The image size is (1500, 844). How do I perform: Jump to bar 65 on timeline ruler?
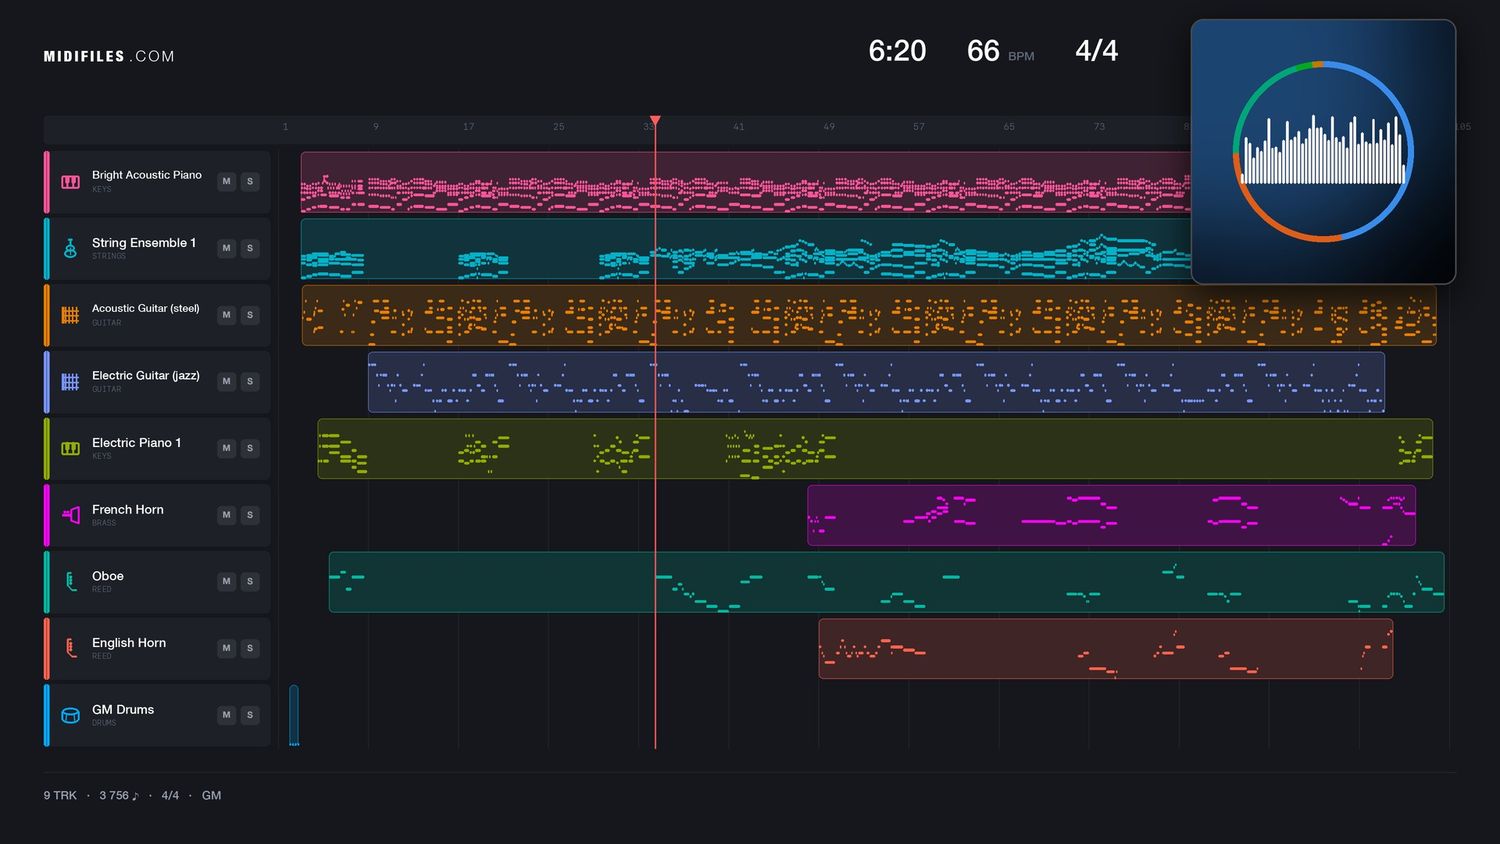1008,127
